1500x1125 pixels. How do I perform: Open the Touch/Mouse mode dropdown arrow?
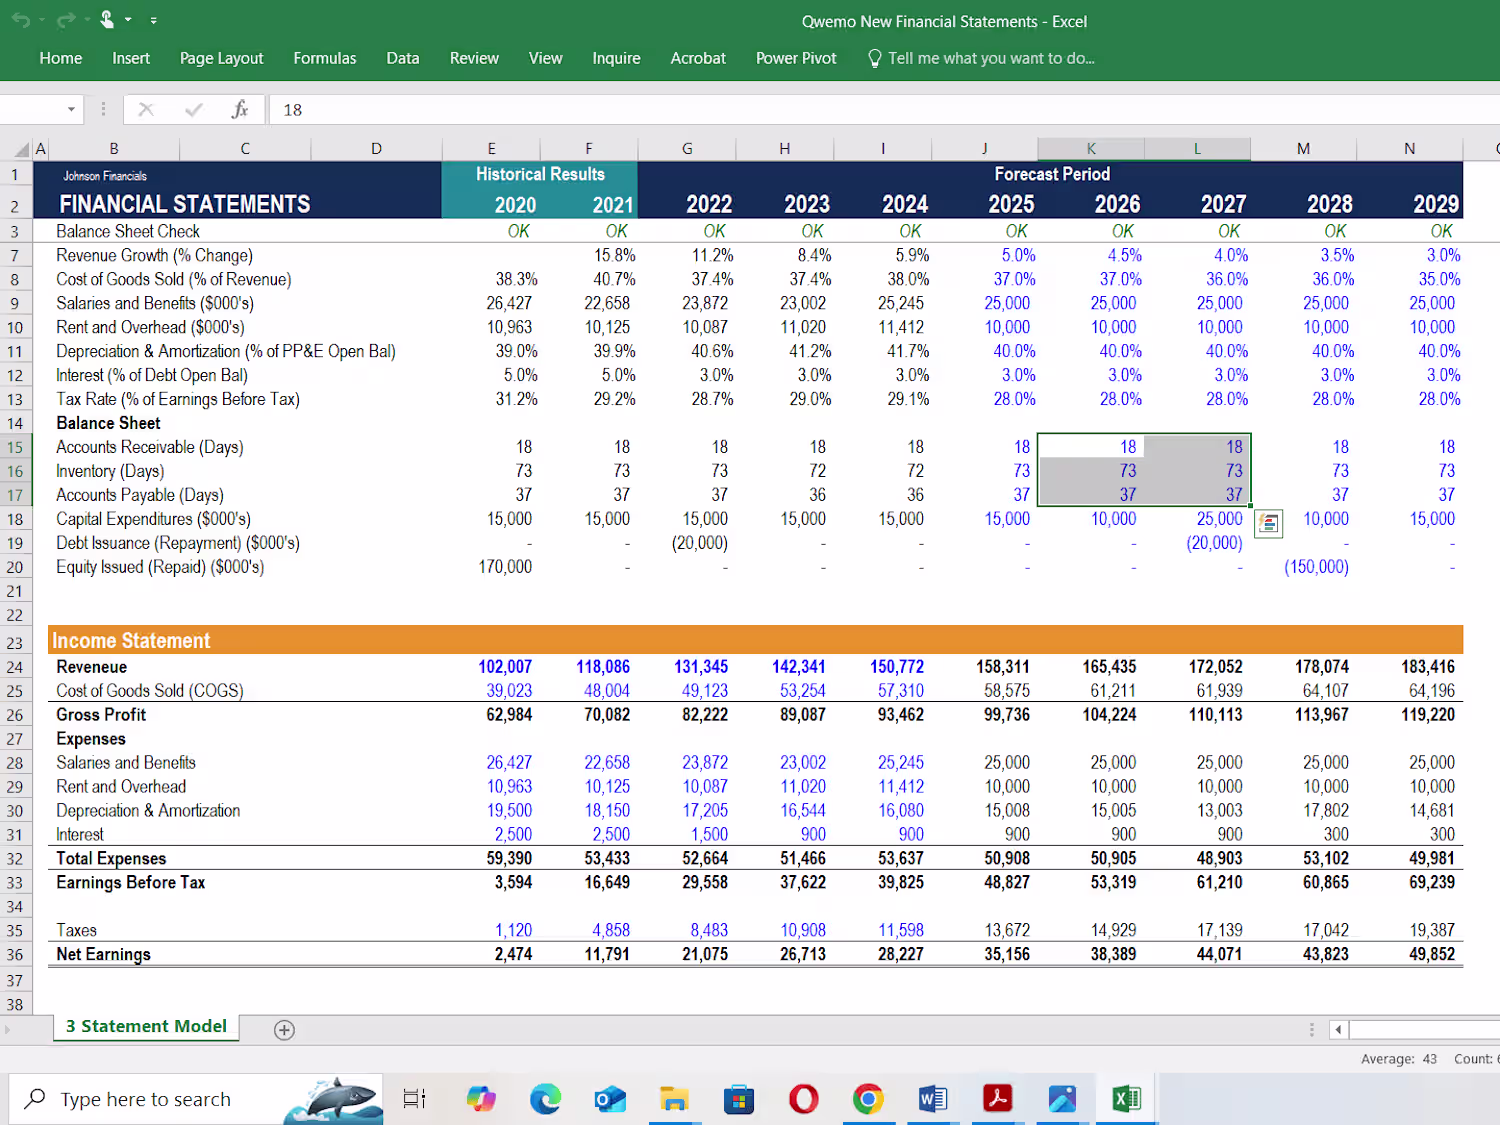click(x=128, y=20)
